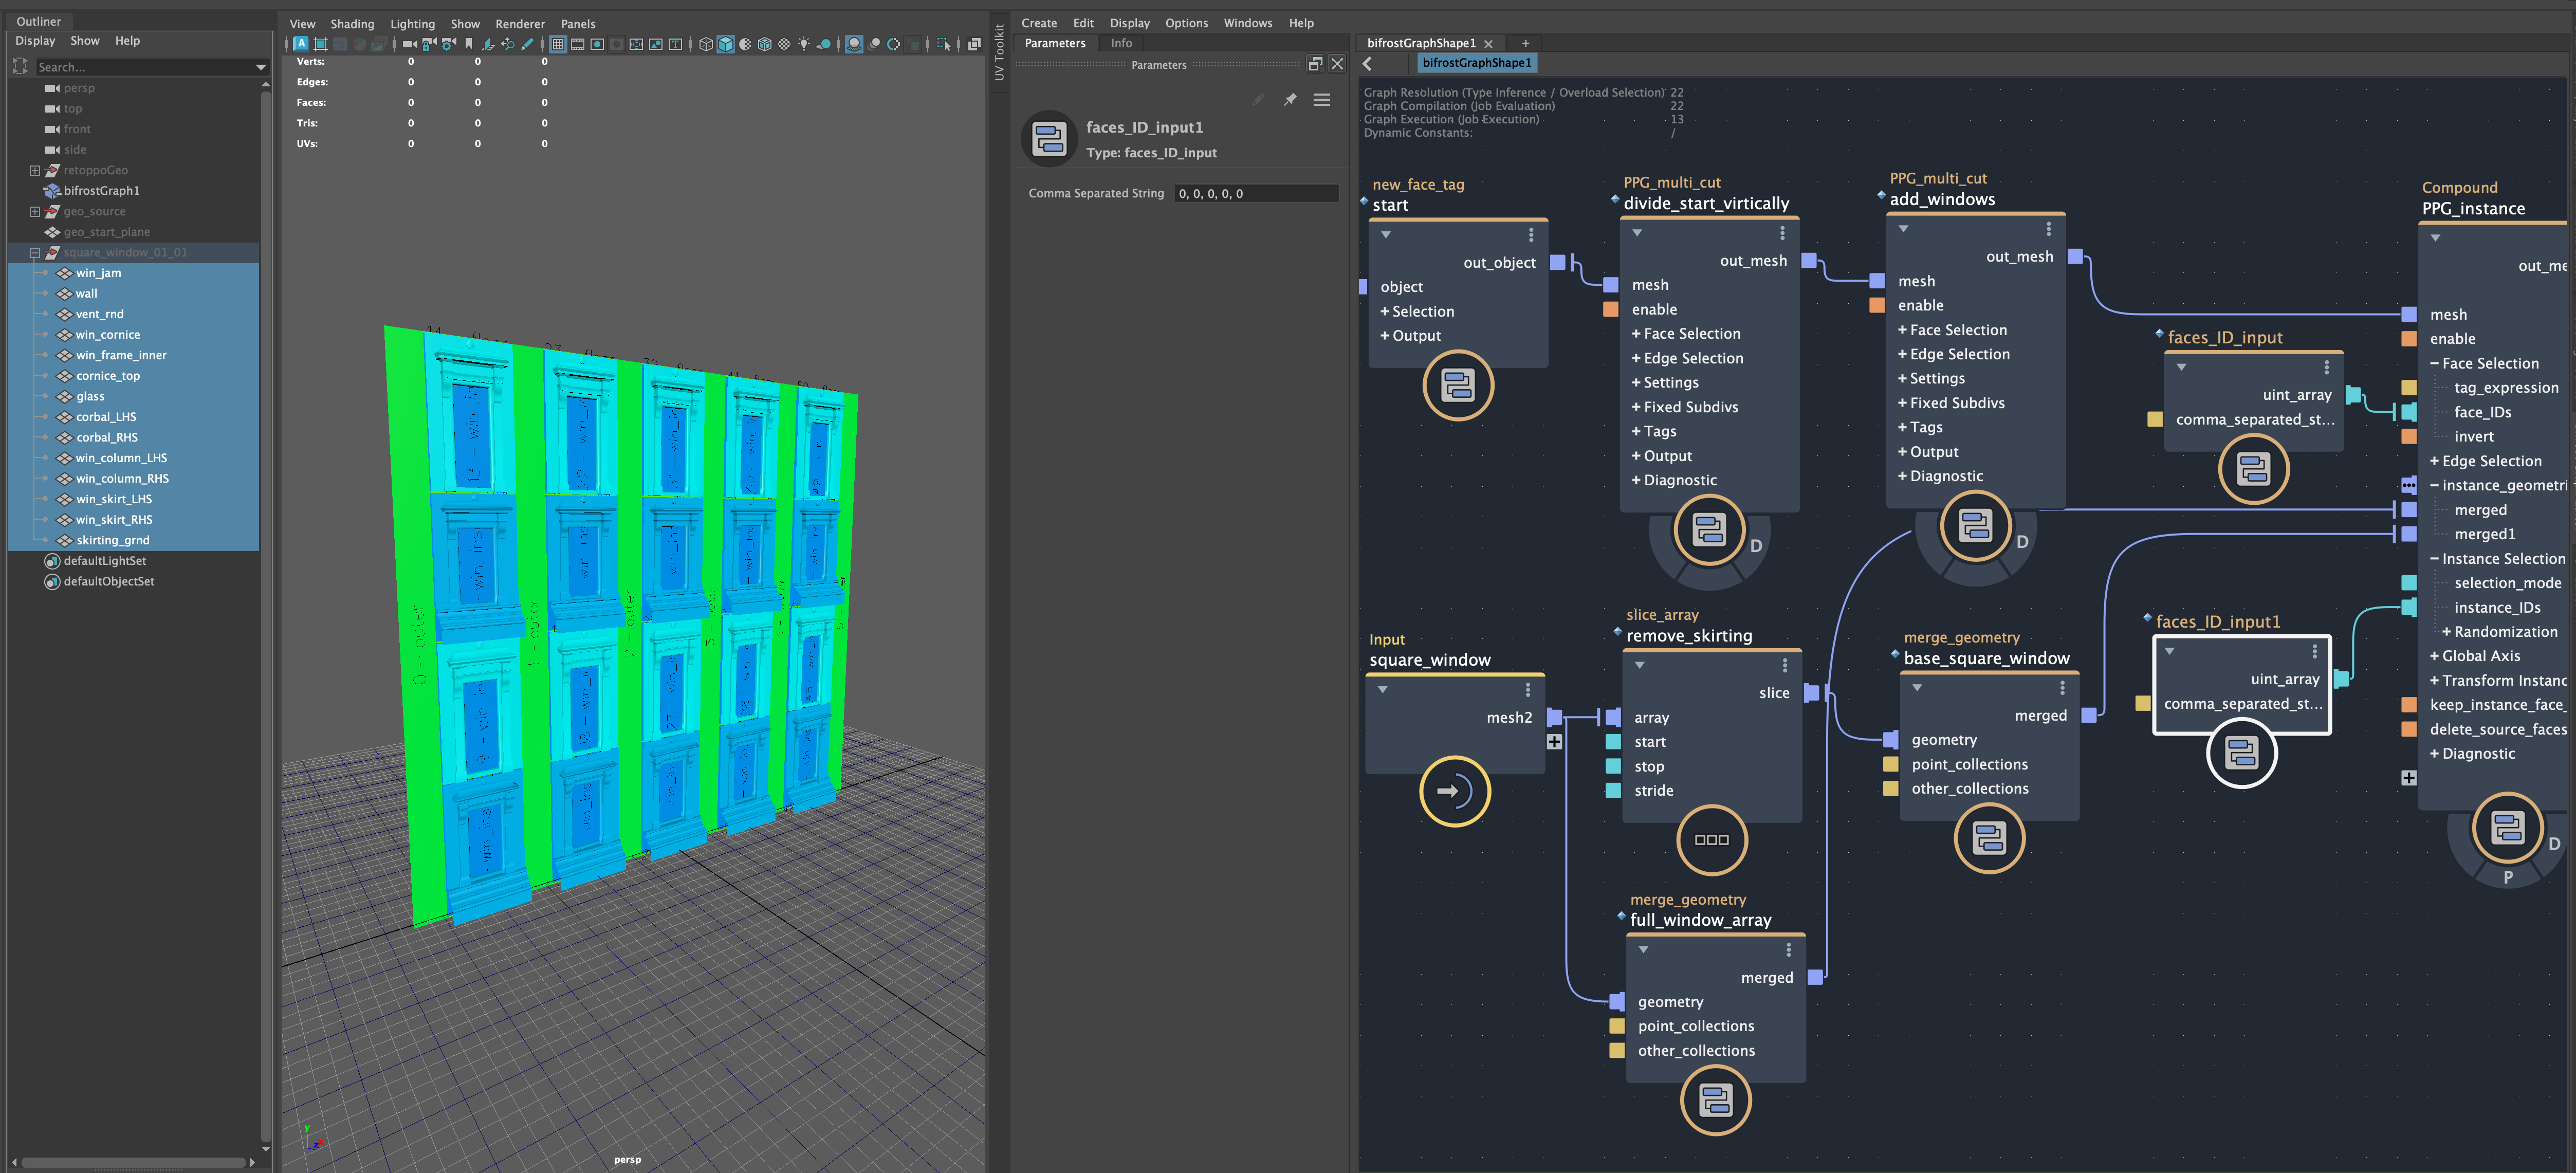Click the viewport lighting bulb icon
The image size is (2576, 1173).
[803, 44]
